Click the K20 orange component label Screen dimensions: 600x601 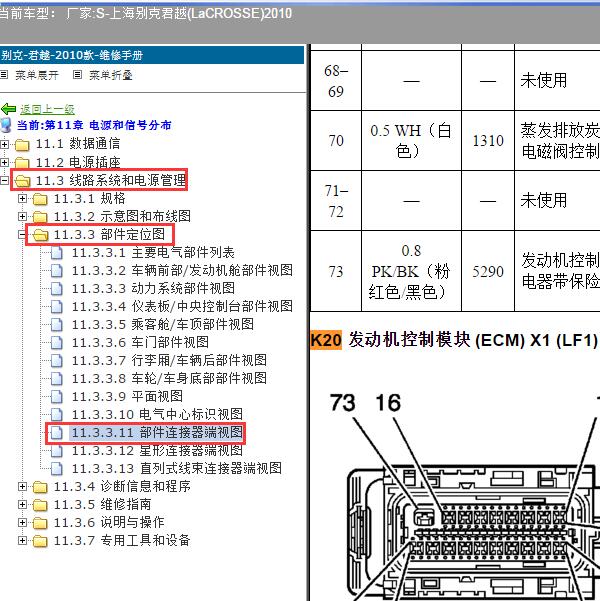pyautogui.click(x=326, y=340)
